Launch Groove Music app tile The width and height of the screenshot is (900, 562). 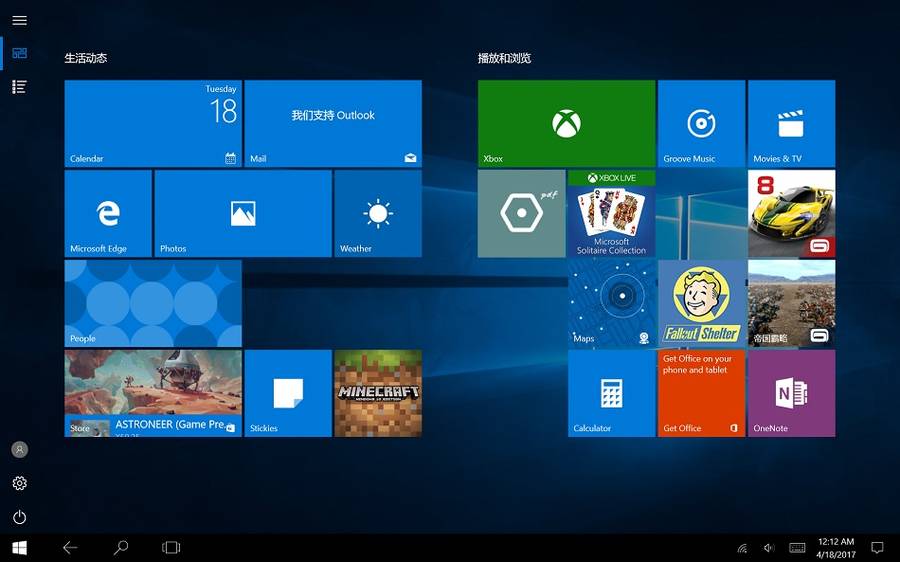[x=701, y=123]
